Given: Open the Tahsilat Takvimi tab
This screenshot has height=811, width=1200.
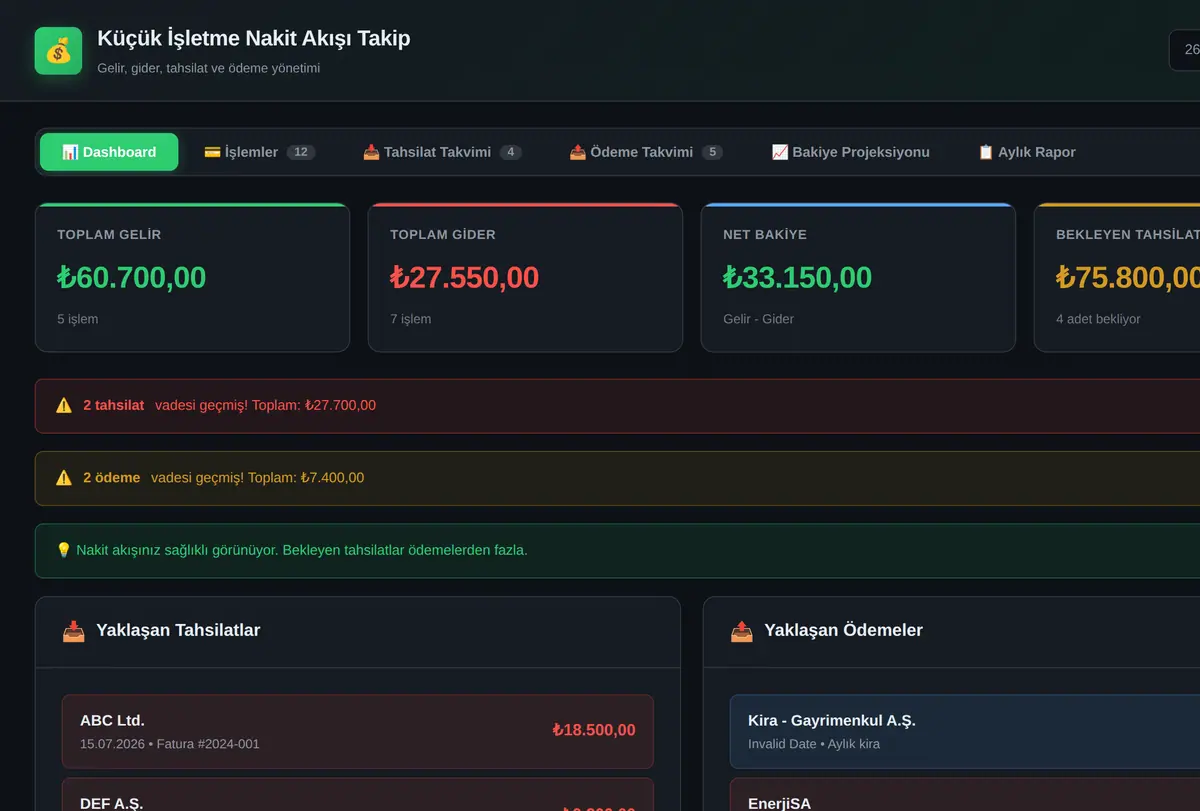Looking at the screenshot, I should pyautogui.click(x=441, y=152).
